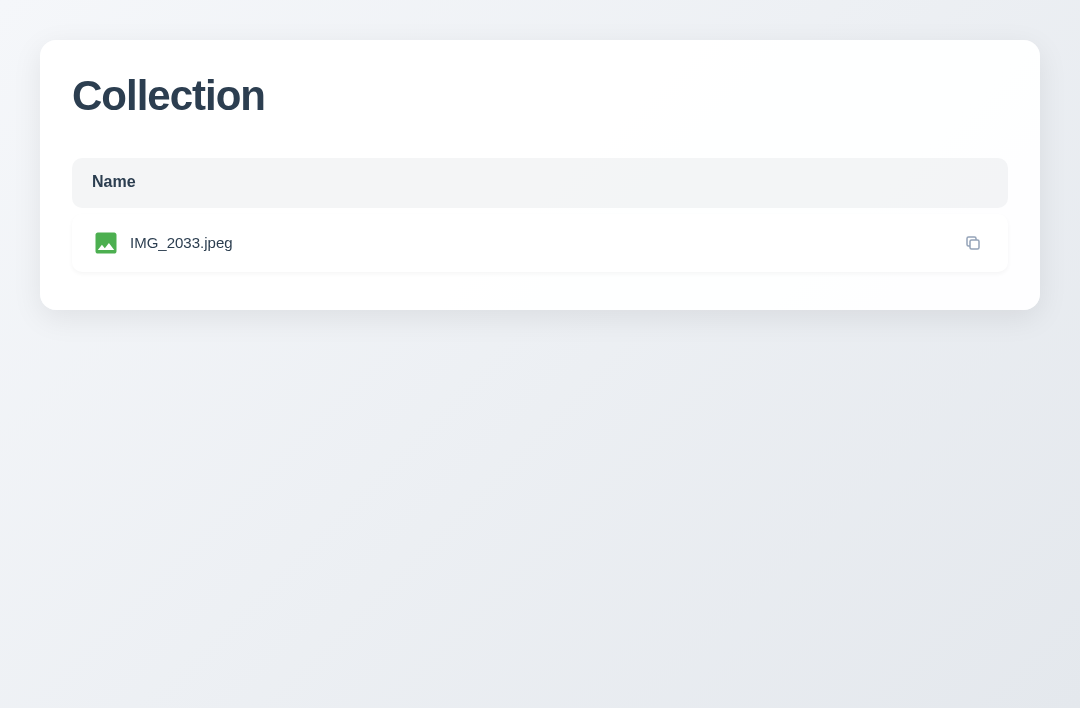Focus the file list row containing IMG_2033.jpeg
The height and width of the screenshot is (708, 1080).
pyautogui.click(x=540, y=243)
